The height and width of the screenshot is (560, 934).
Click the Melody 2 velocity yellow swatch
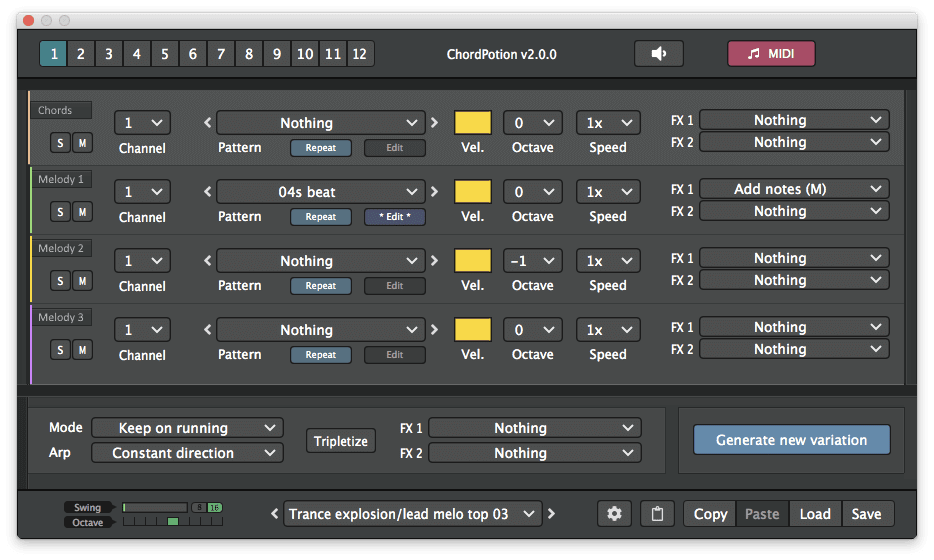coord(473,261)
